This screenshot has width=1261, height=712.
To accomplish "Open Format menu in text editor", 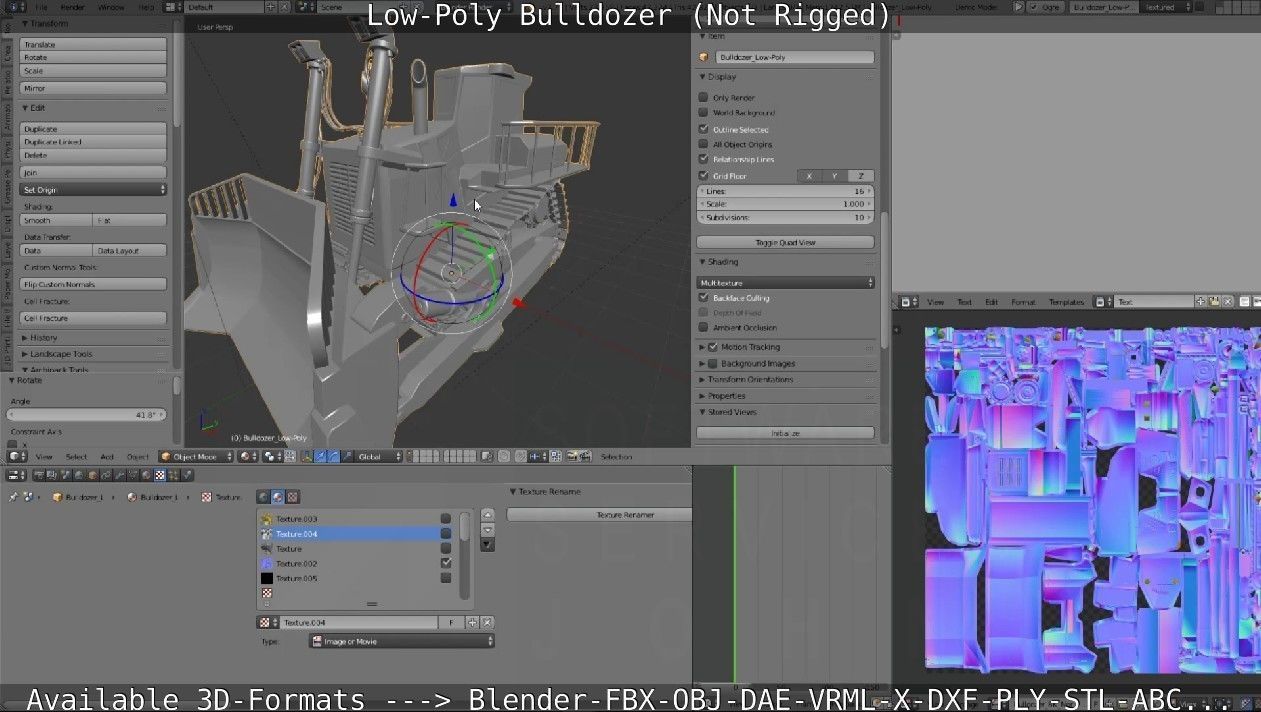I will click(x=1023, y=302).
